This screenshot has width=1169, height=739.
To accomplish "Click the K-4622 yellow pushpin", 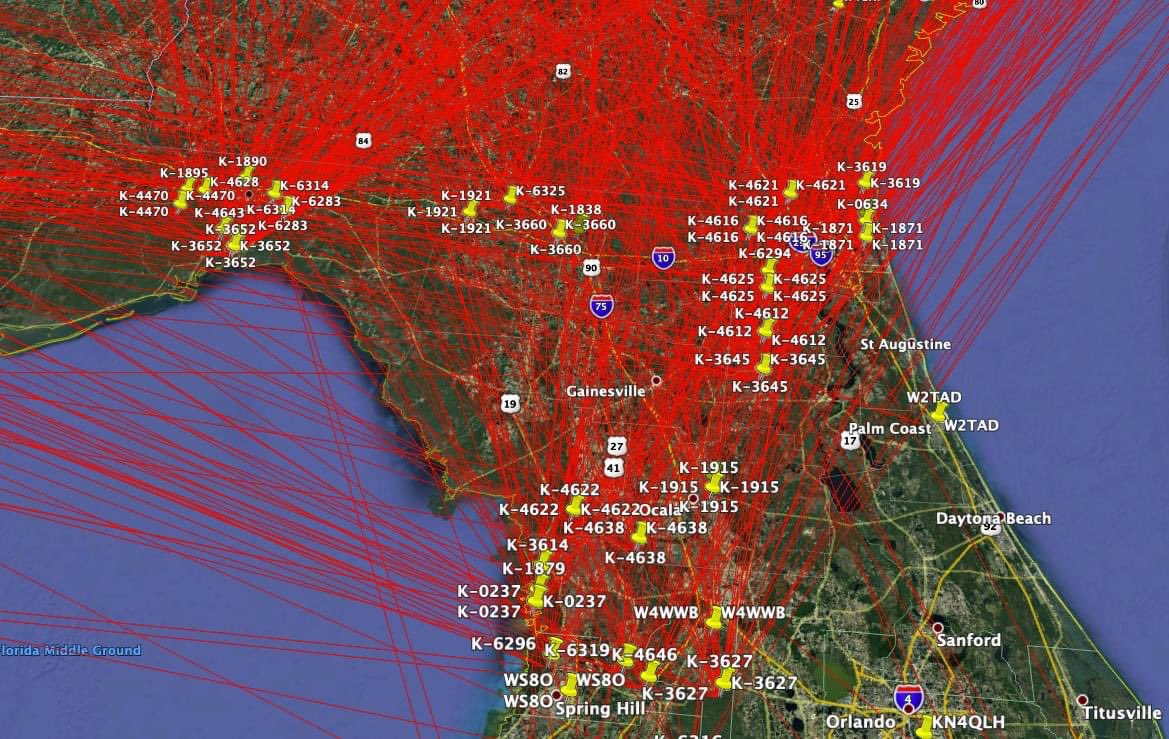I will point(573,507).
